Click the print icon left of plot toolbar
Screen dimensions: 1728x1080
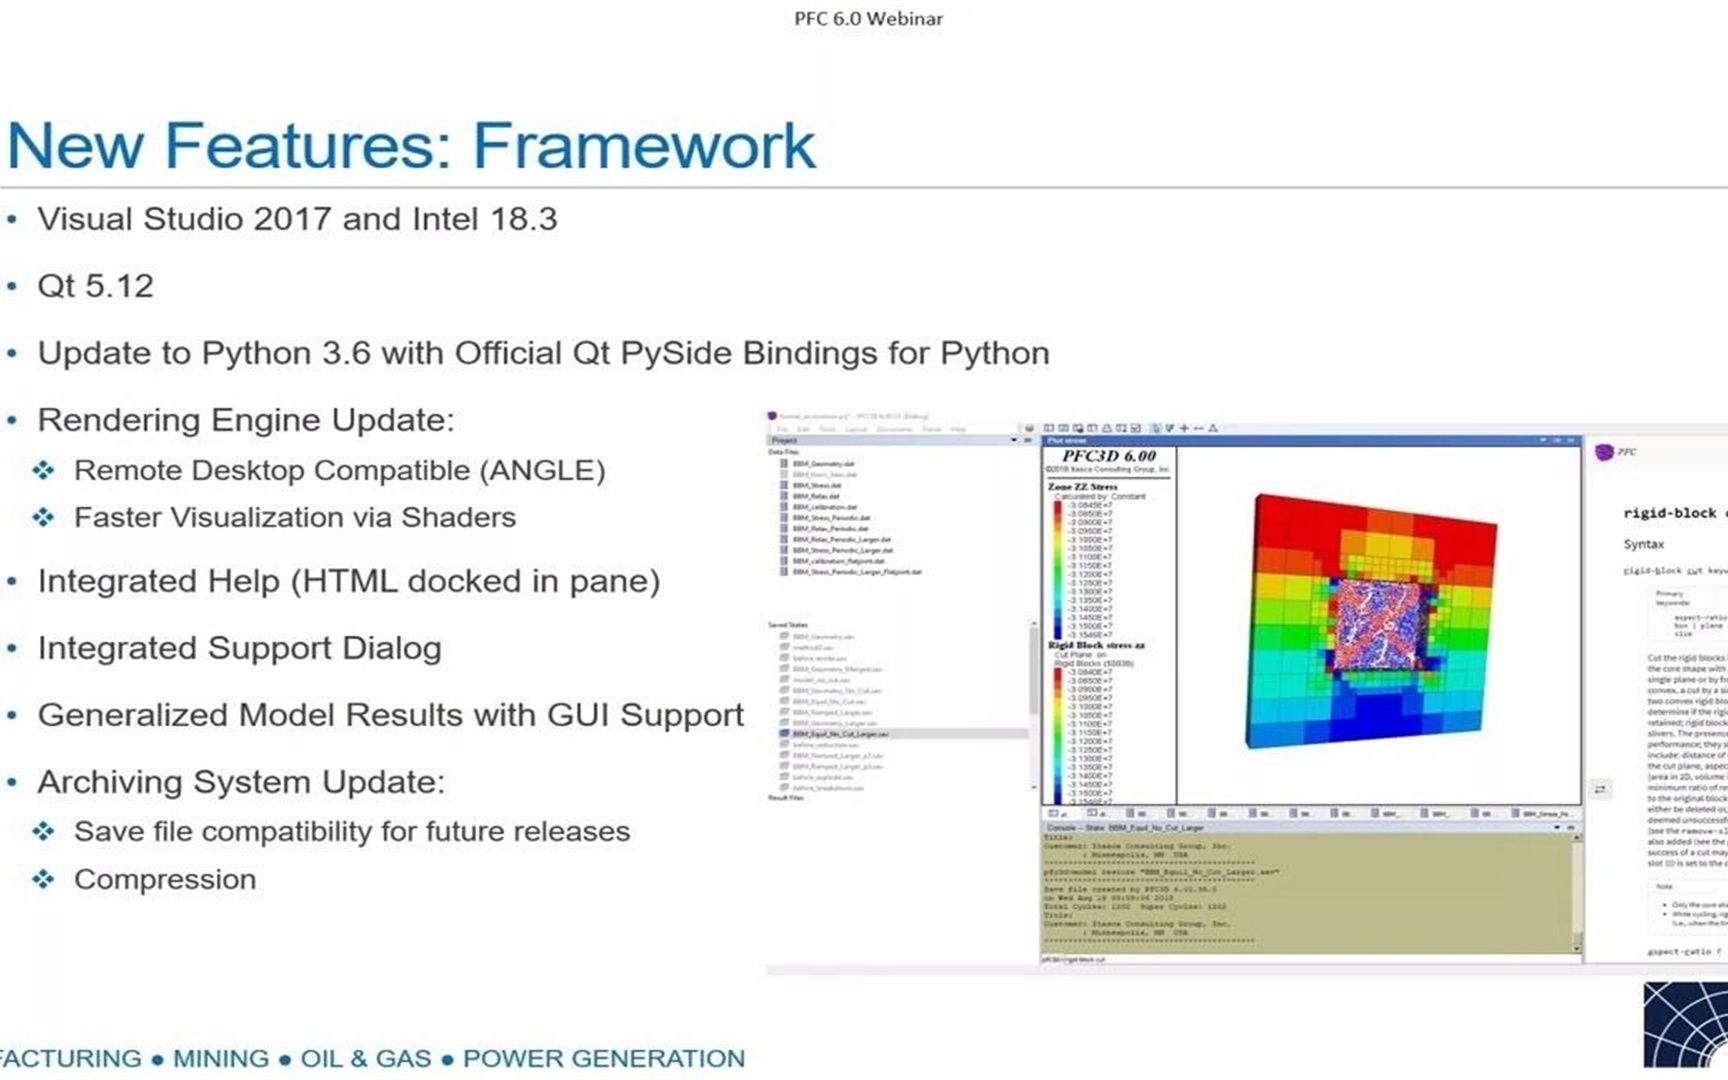(x=1029, y=428)
